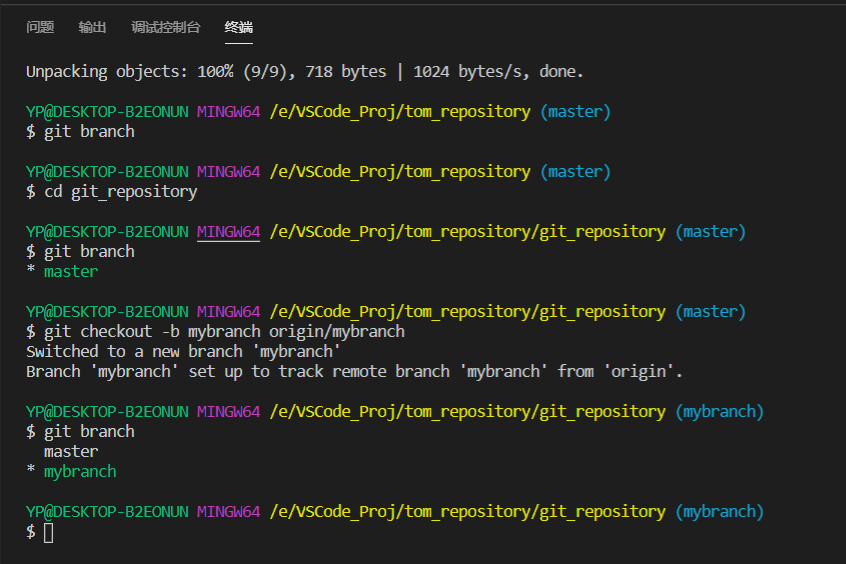
Task: Click the '(master)' label on the first prompt
Action: pyautogui.click(x=575, y=112)
